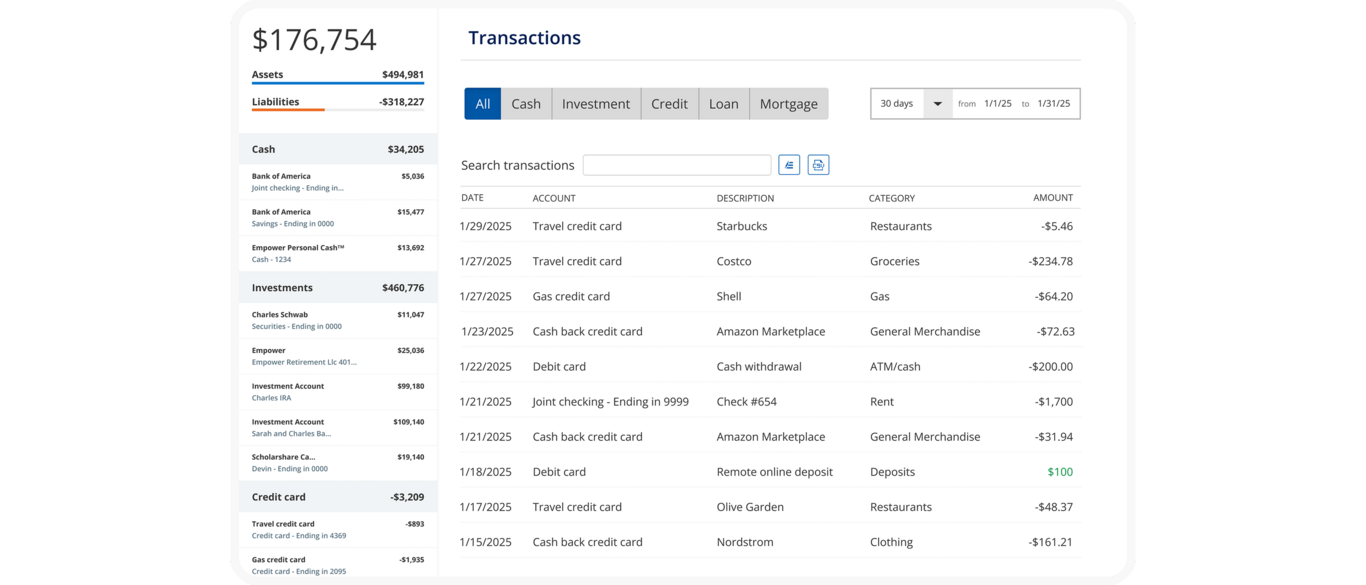Viewport: 1366px width, 585px height.
Task: Open Charles Schwab securities account
Action: (337, 320)
